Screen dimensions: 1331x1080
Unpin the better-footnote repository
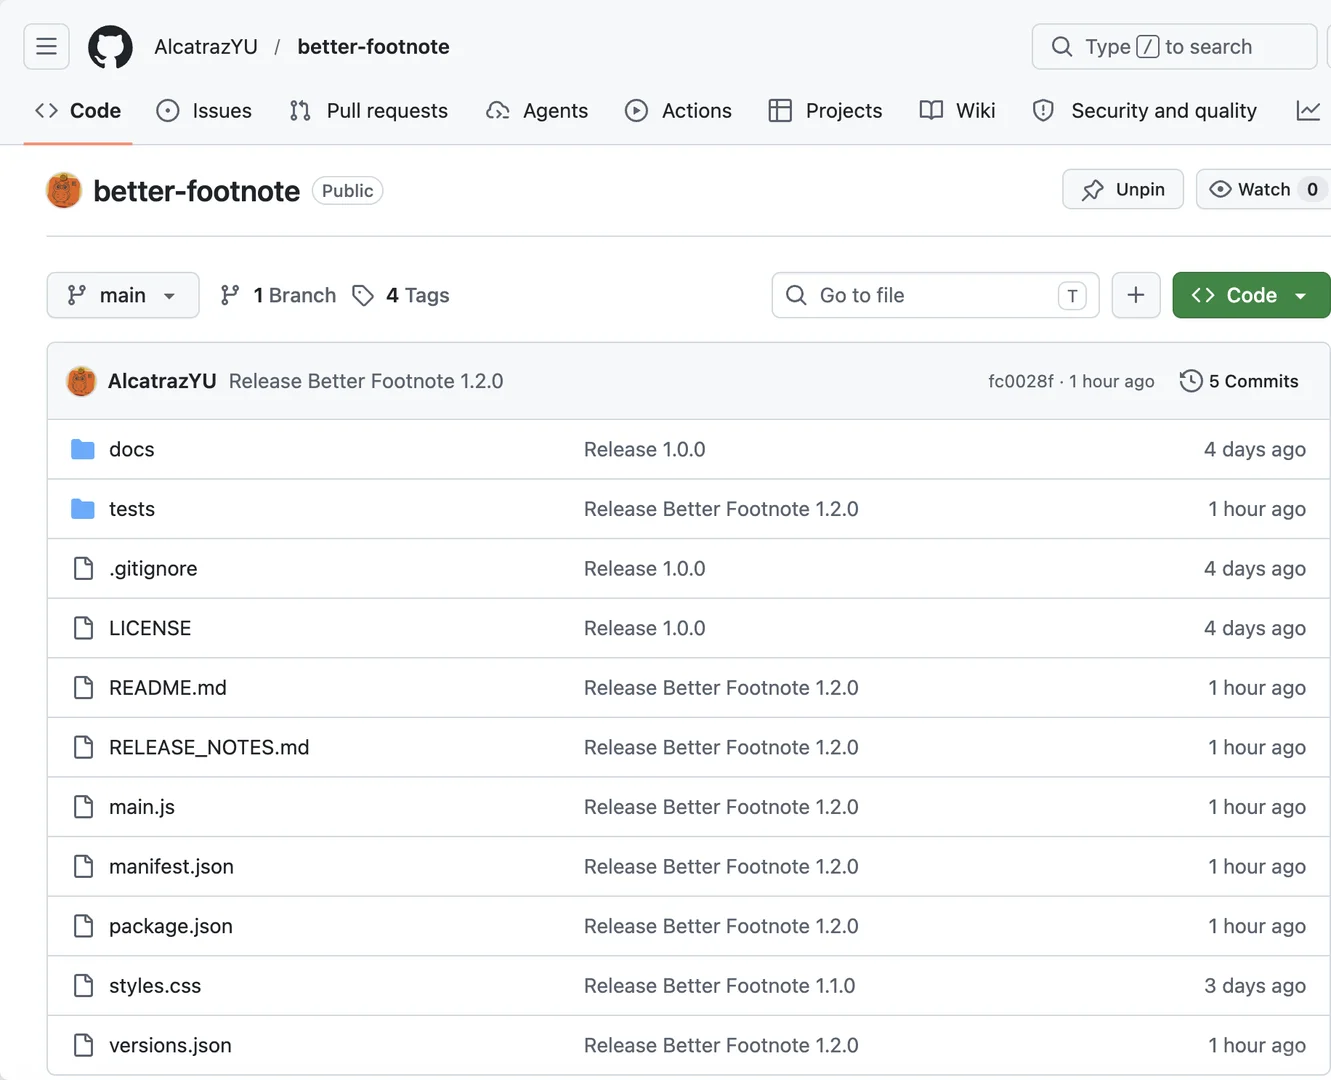1123,189
